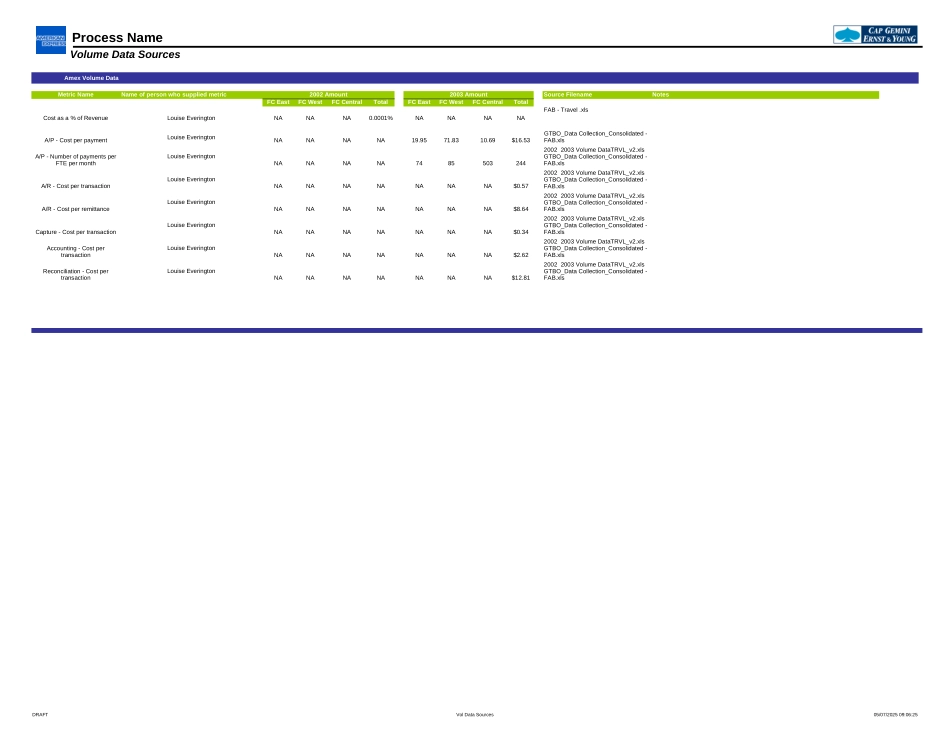The width and height of the screenshot is (950, 735).
Task: Click the '244' total value
Action: pos(521,163)
